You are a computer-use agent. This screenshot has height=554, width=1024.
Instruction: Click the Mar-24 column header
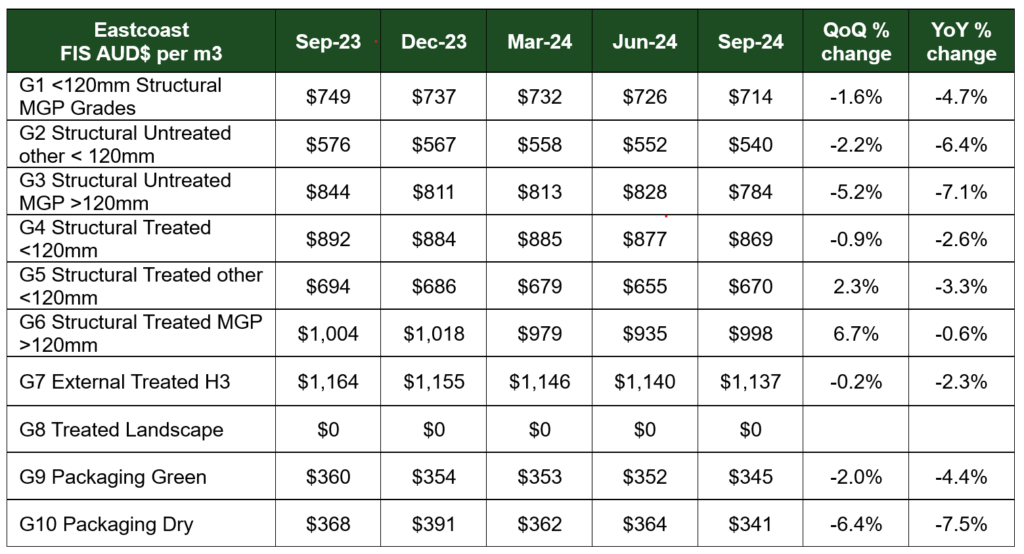tap(539, 42)
